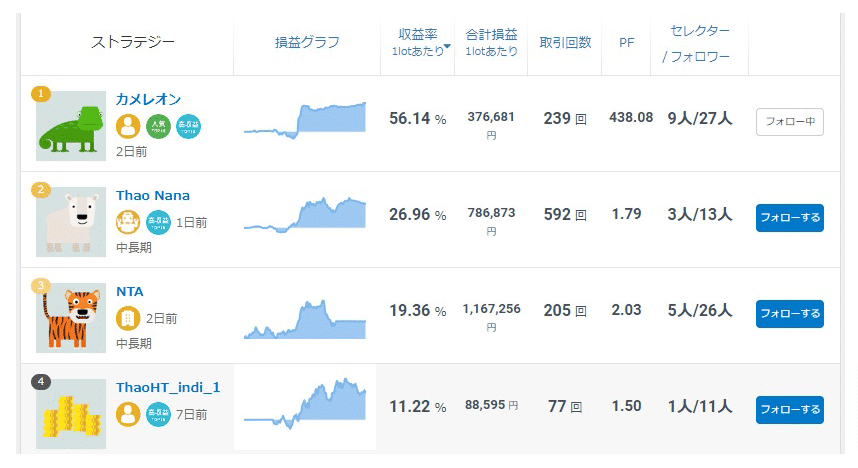Sort by 収益率 column dropdown arrow

[447, 47]
